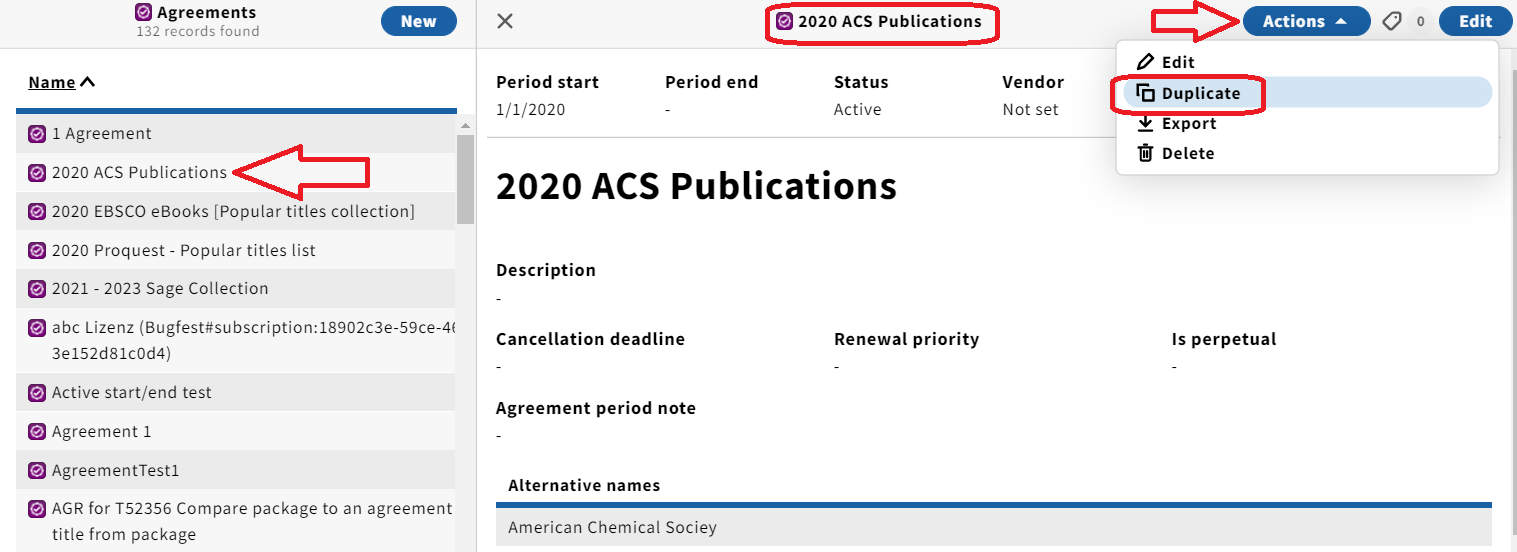Click the icon beside Active start/end test
This screenshot has height=552, width=1517.
pyautogui.click(x=37, y=393)
